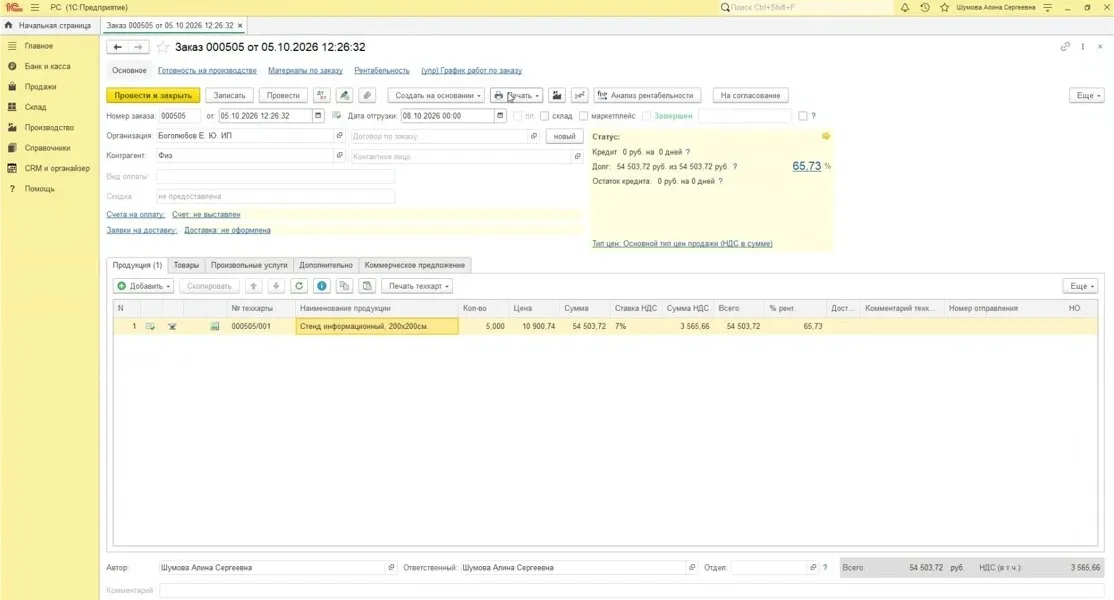Open the Еще menu above the products table
Image resolution: width=1114 pixels, height=600 pixels.
(x=1081, y=286)
